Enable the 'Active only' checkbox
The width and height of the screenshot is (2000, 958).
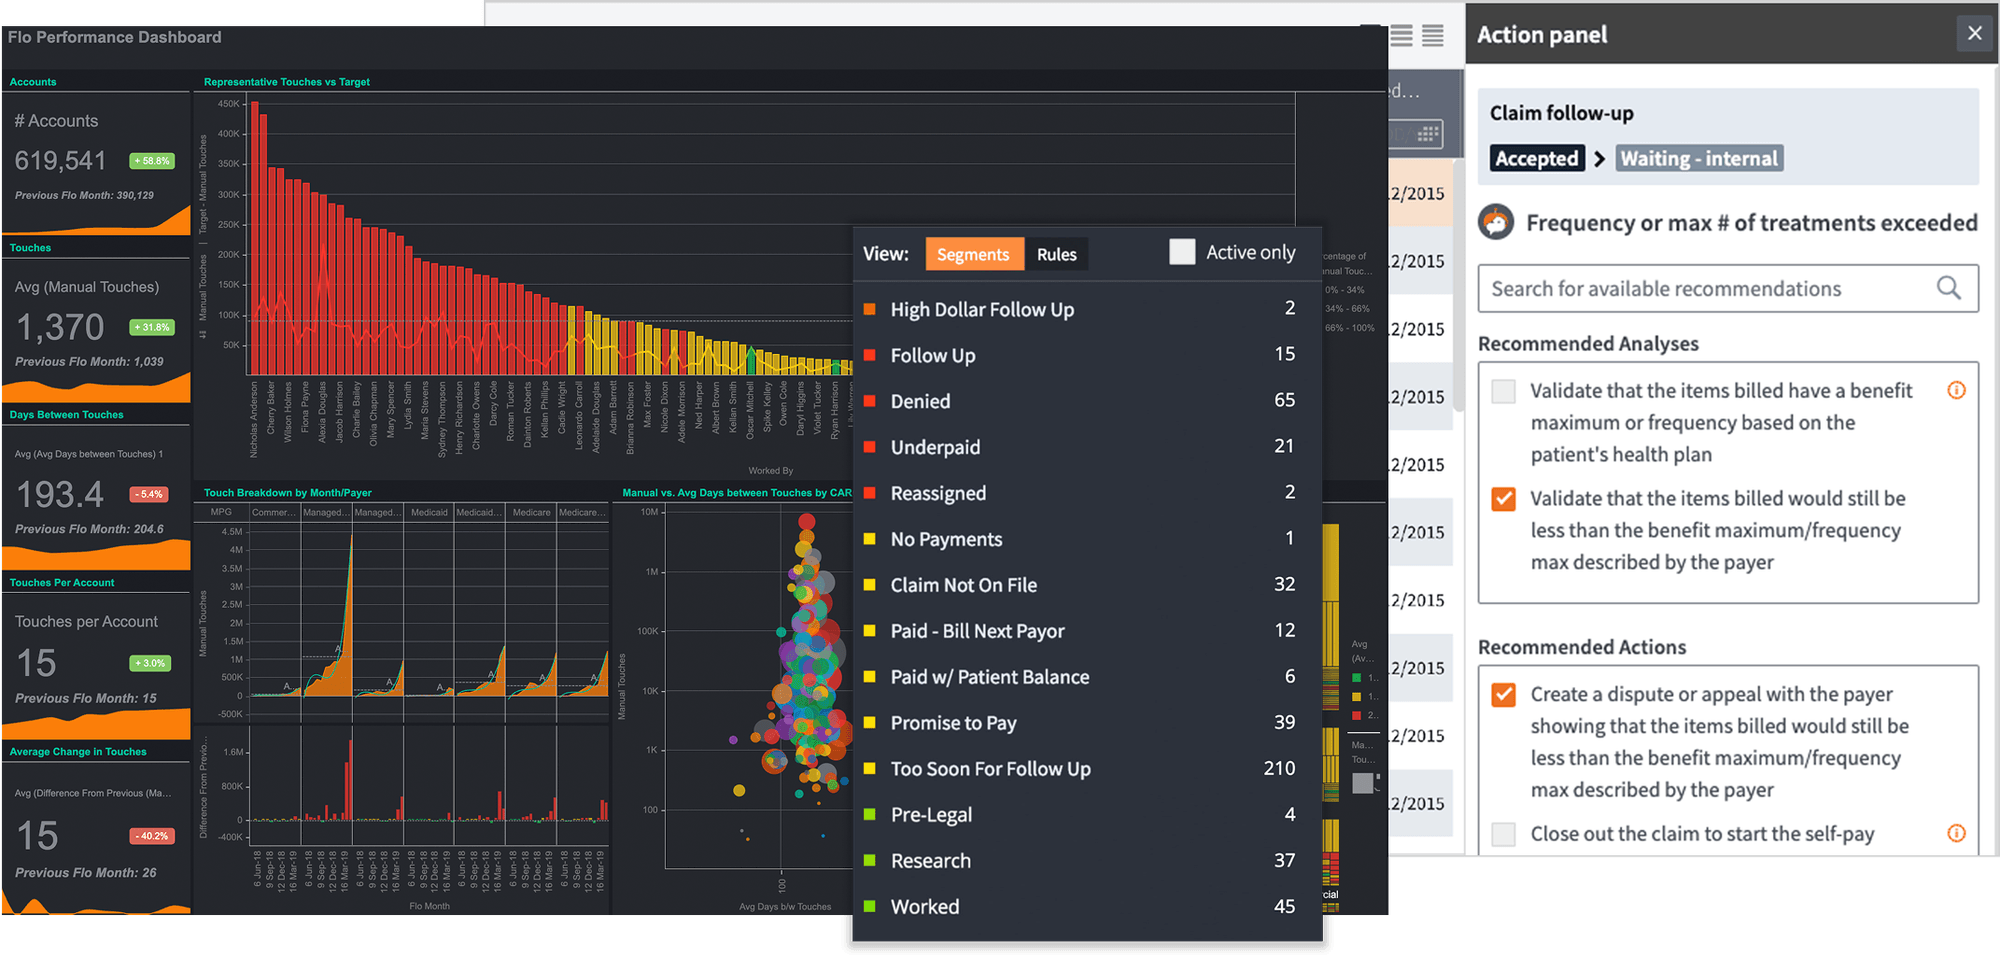(1182, 252)
